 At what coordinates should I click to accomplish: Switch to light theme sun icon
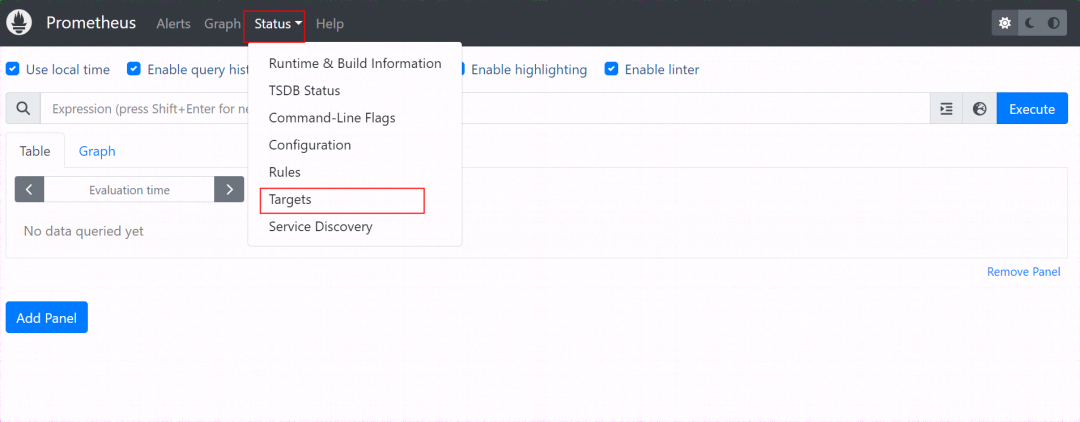(x=1005, y=23)
